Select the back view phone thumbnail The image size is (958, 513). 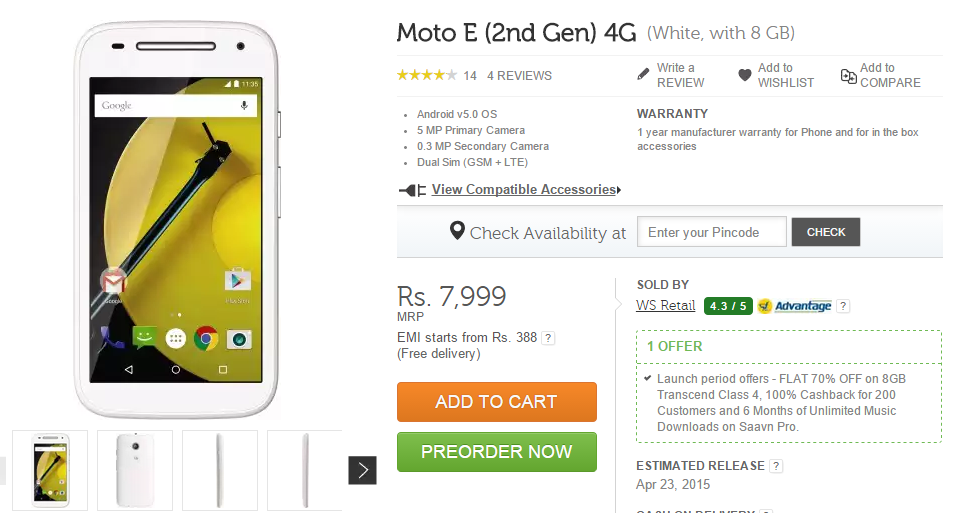pos(135,470)
